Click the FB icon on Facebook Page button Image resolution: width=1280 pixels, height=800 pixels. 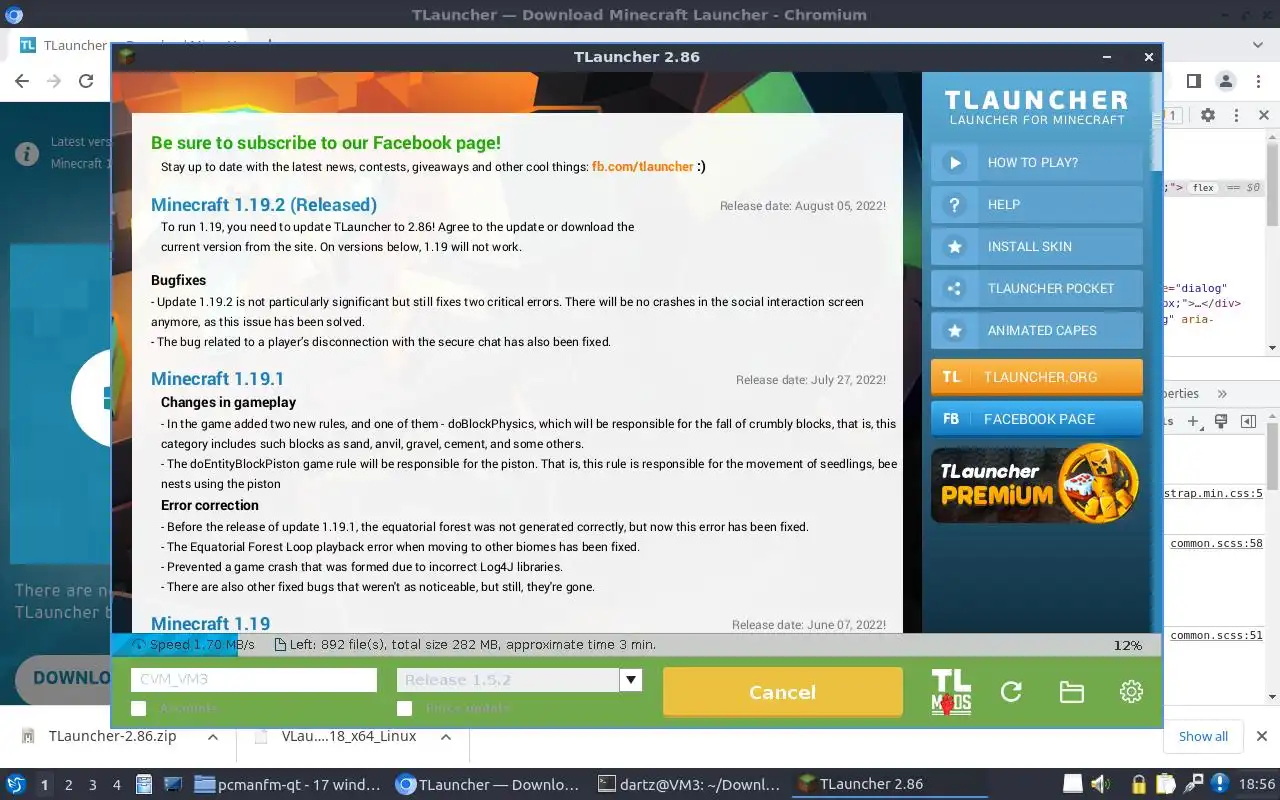pyautogui.click(x=951, y=419)
